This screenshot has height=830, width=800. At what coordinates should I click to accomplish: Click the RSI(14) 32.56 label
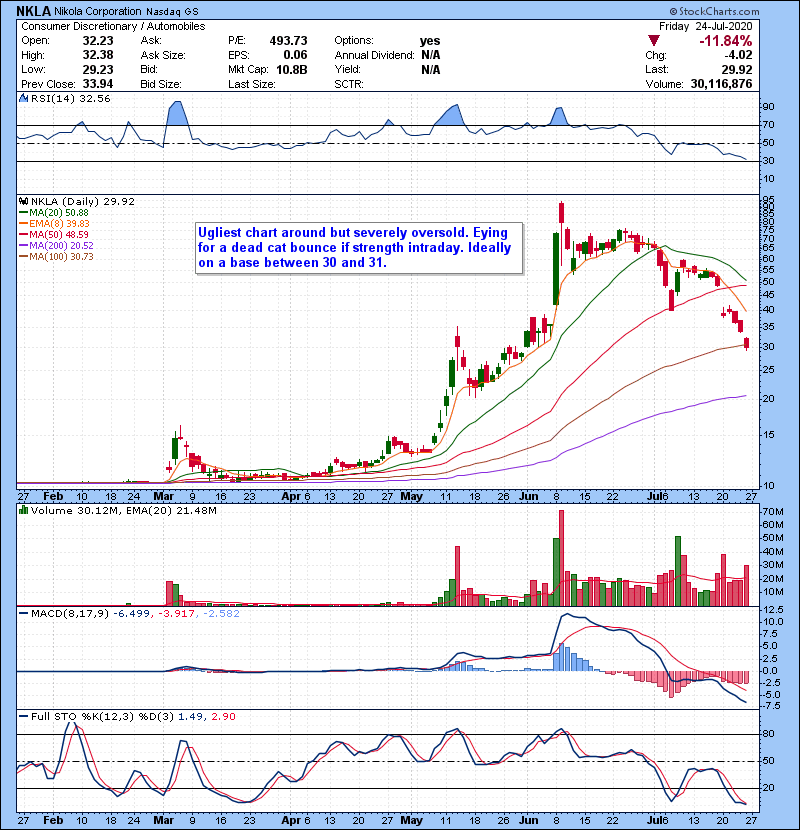[70, 98]
